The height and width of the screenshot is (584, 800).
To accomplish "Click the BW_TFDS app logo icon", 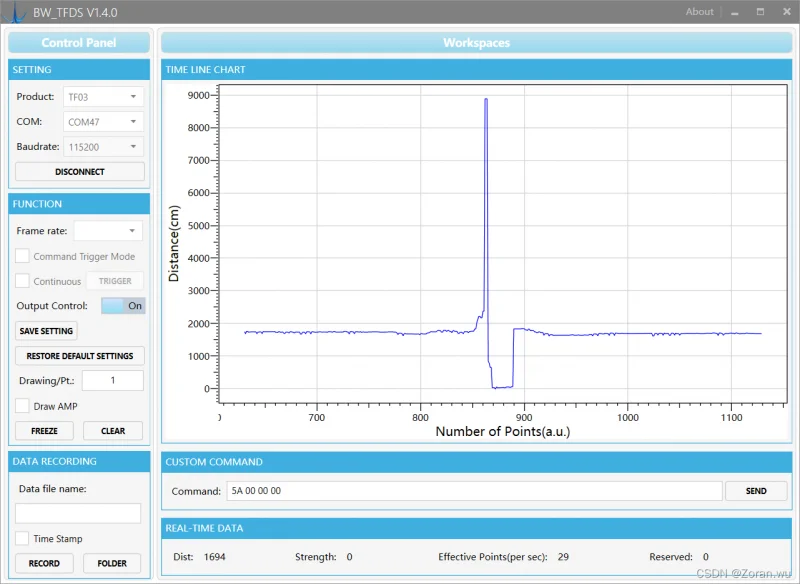I will [15, 12].
